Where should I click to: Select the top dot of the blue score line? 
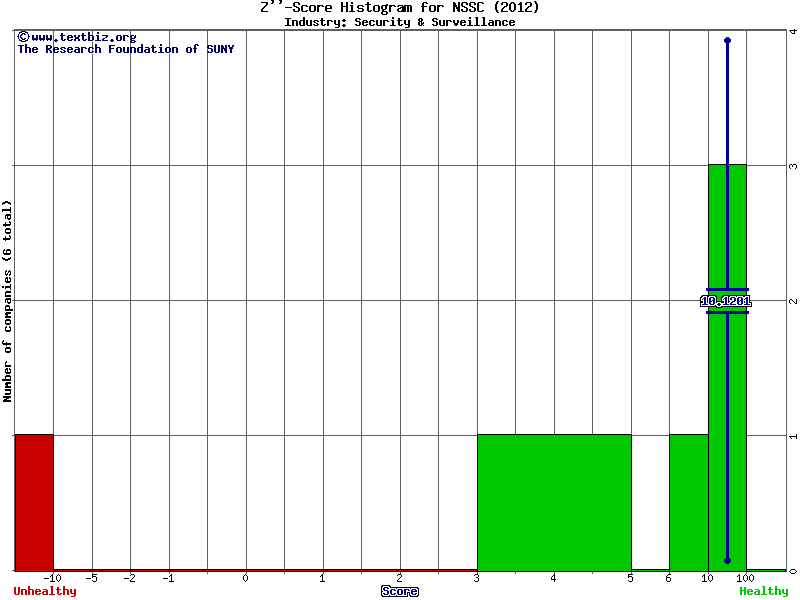tap(728, 40)
